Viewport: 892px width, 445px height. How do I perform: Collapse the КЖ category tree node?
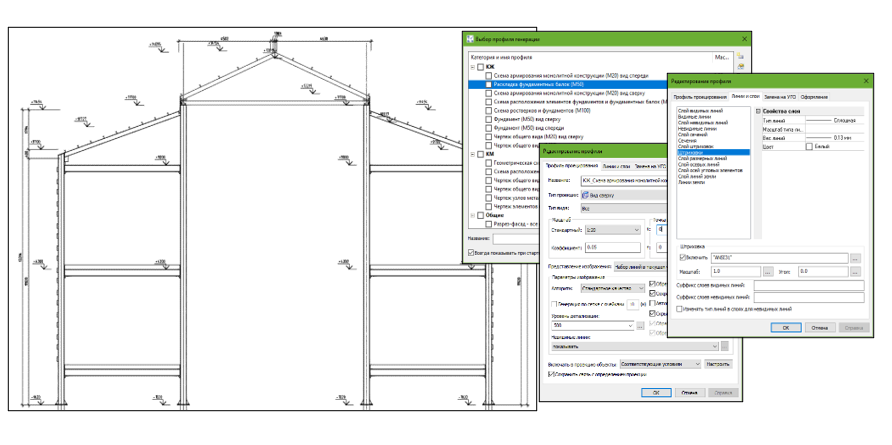click(x=472, y=67)
